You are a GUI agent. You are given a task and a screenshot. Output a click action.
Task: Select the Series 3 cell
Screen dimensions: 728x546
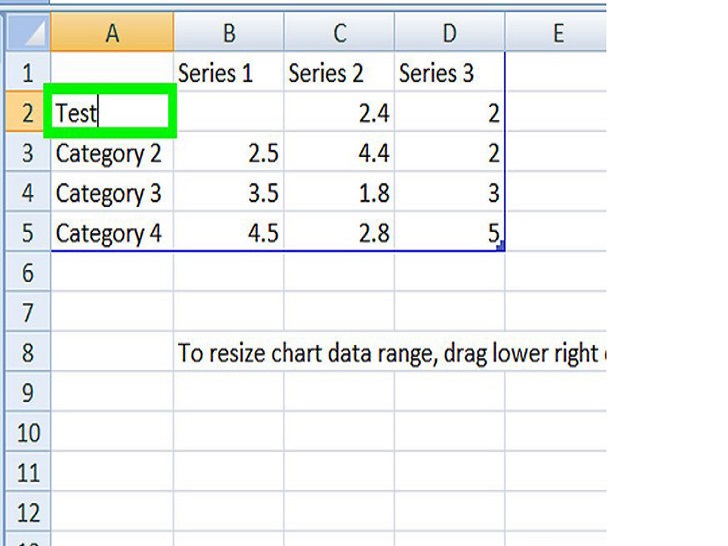[x=449, y=73]
